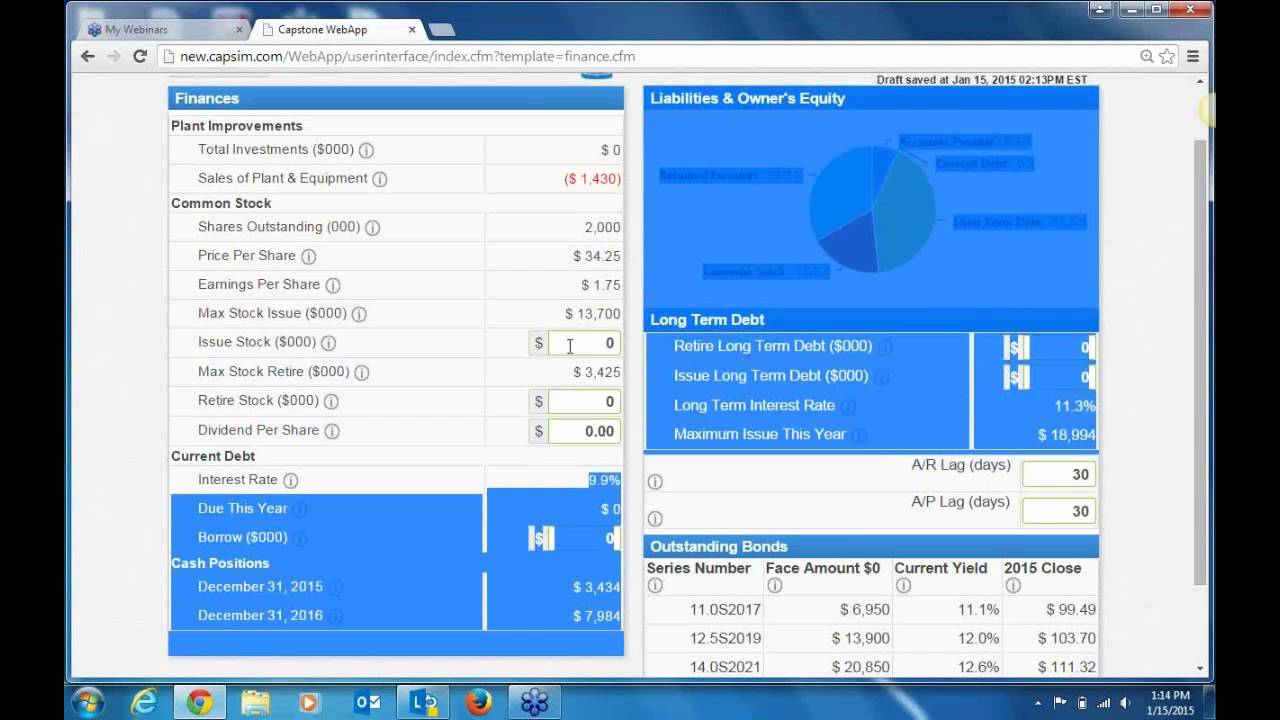Screen dimensions: 1280x720
Task: Go back with browser back arrow
Action: point(88,56)
